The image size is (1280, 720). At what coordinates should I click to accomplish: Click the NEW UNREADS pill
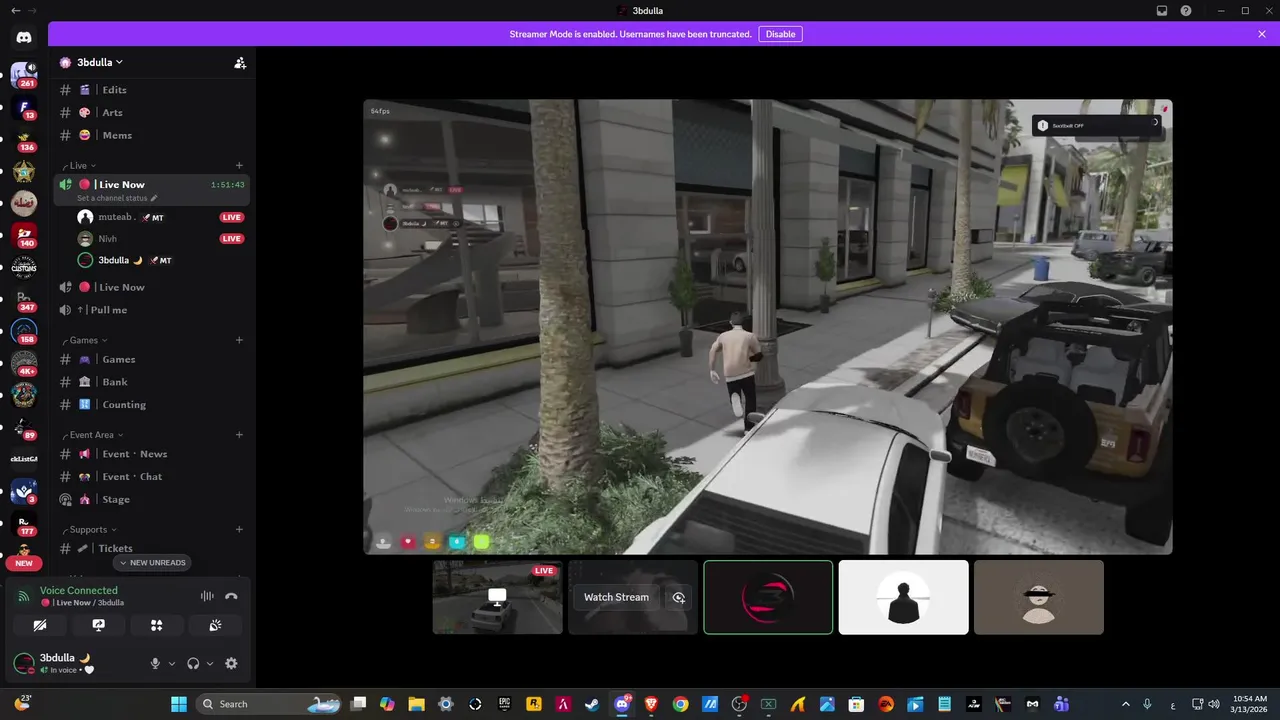pos(152,563)
